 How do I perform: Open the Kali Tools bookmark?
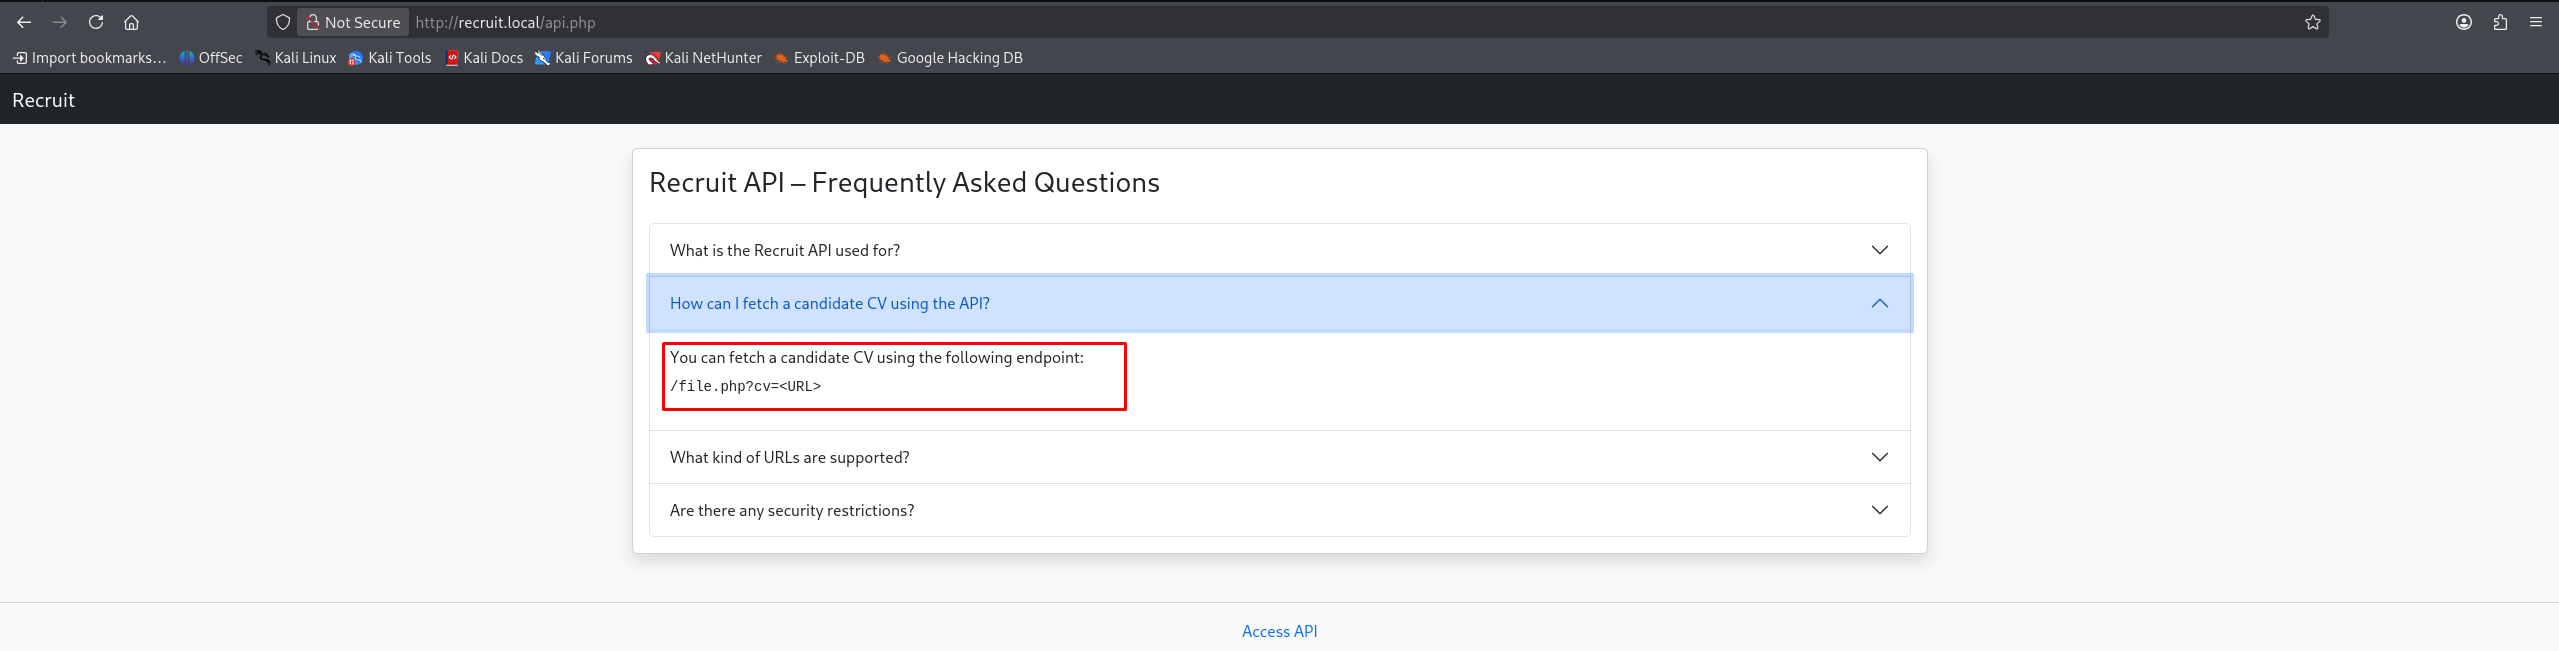point(390,58)
